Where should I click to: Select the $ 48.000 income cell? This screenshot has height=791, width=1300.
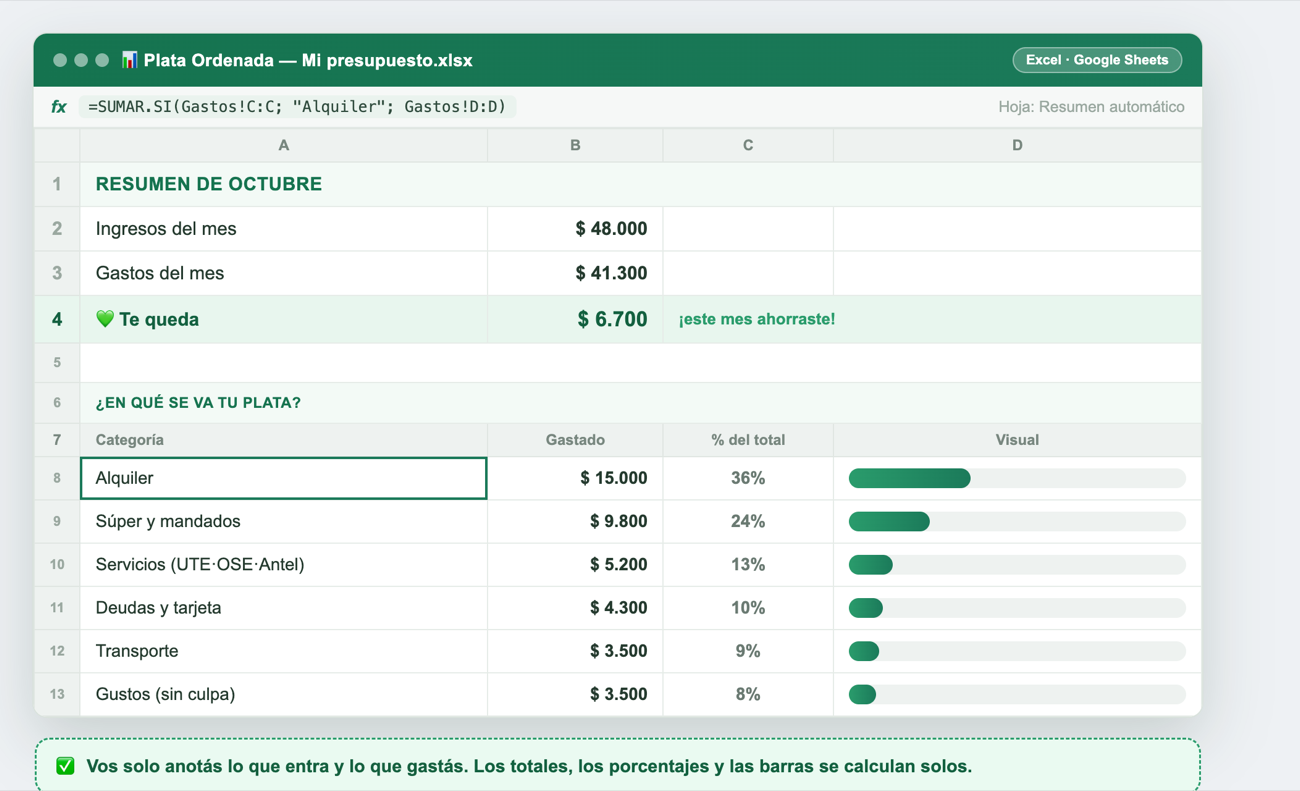point(575,229)
